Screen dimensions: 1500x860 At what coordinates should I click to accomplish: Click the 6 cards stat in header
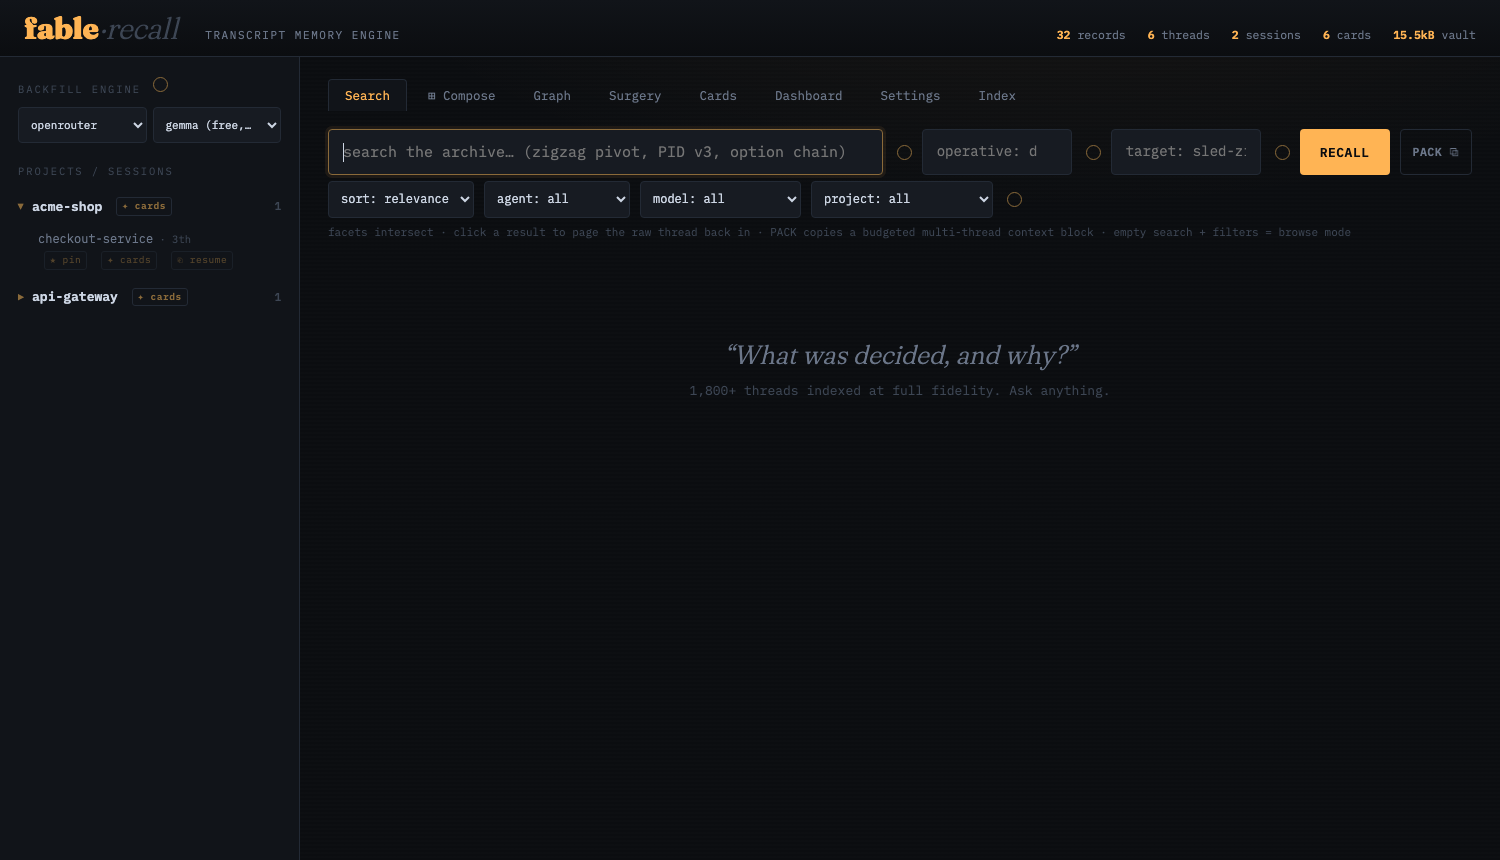1346,35
